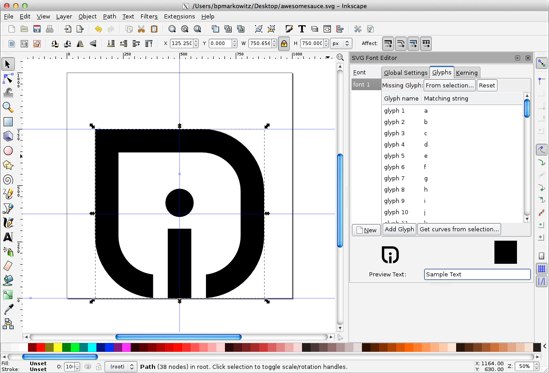The image size is (549, 373).
Task: Click the Add Glyph button
Action: [399, 229]
